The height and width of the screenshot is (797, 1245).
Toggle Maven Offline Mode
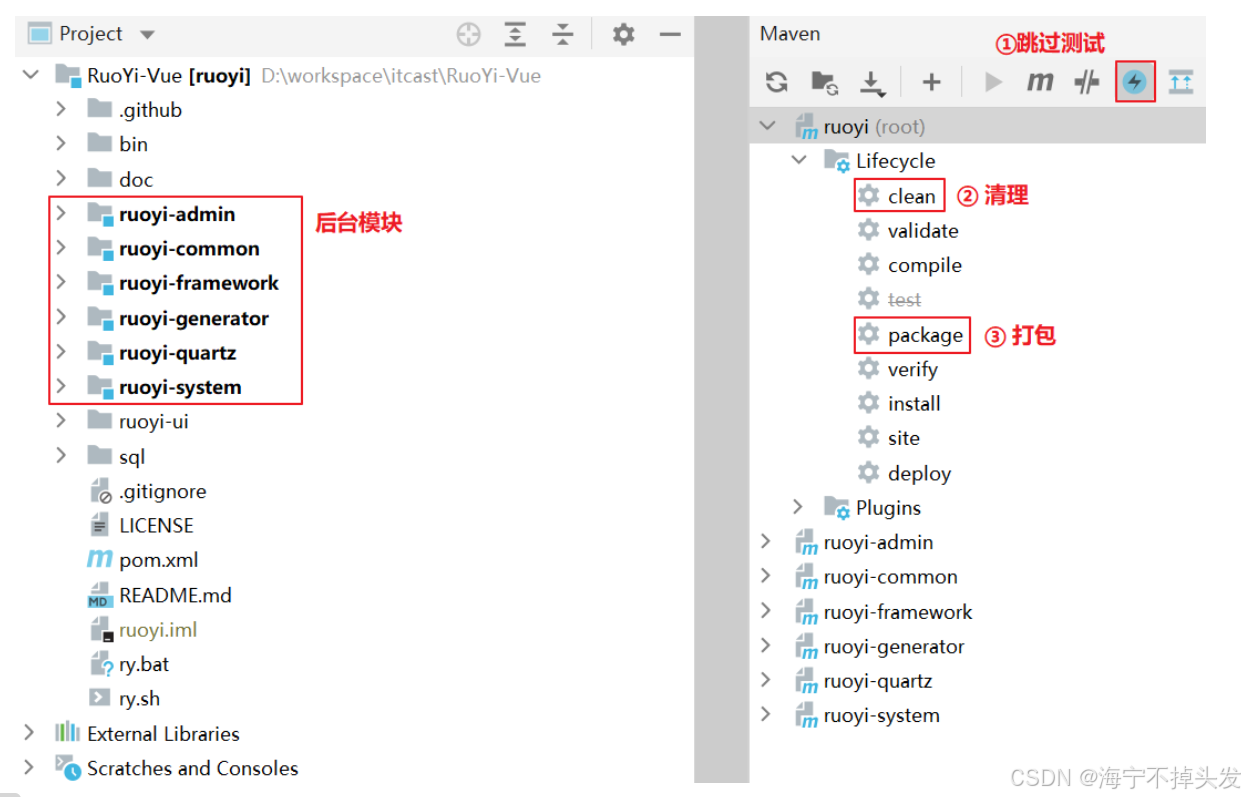click(1087, 82)
